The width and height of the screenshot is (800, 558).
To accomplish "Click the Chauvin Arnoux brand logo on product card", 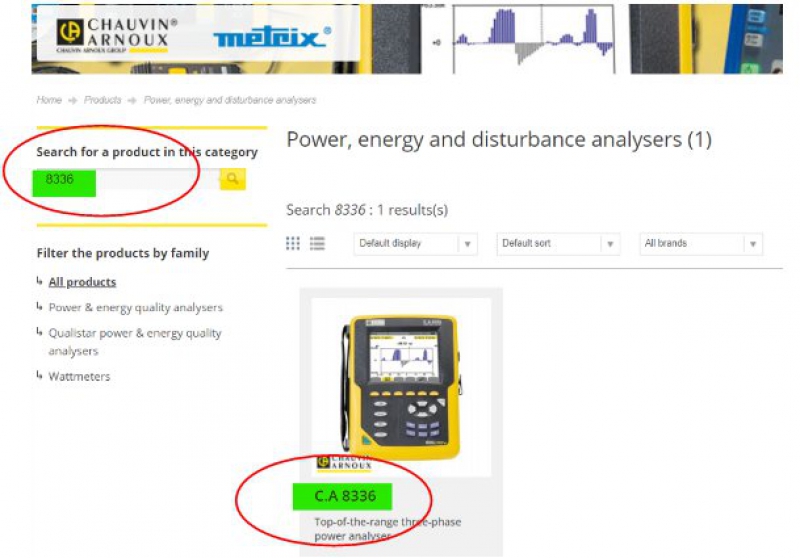I will click(344, 462).
